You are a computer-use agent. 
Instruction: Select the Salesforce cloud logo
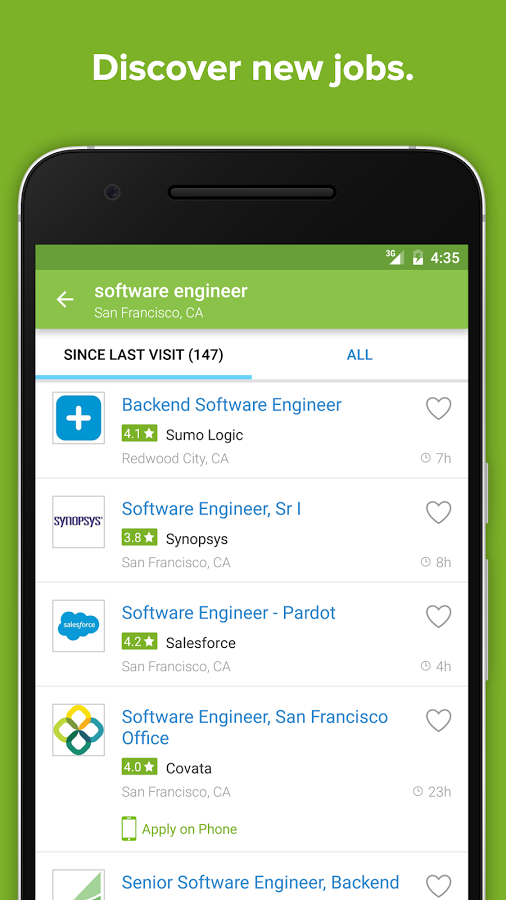pyautogui.click(x=79, y=626)
